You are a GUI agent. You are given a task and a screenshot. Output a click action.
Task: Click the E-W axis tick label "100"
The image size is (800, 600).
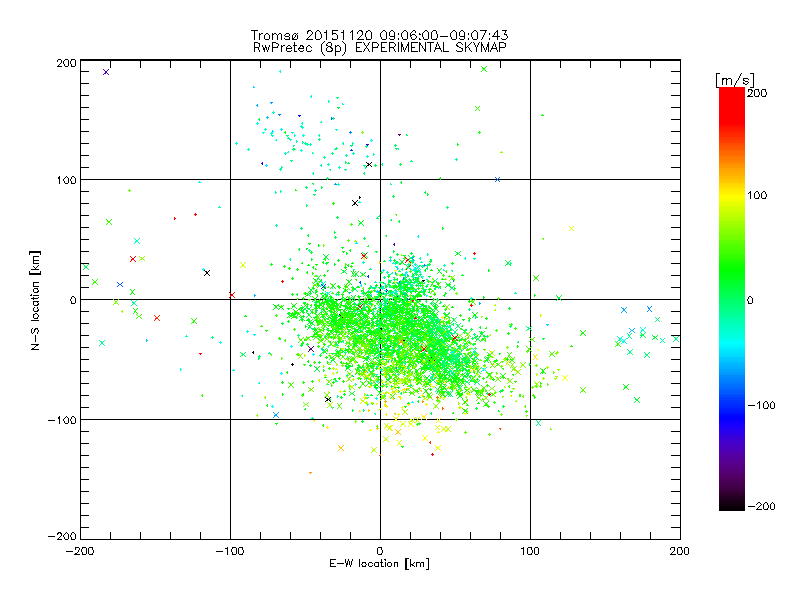530,551
